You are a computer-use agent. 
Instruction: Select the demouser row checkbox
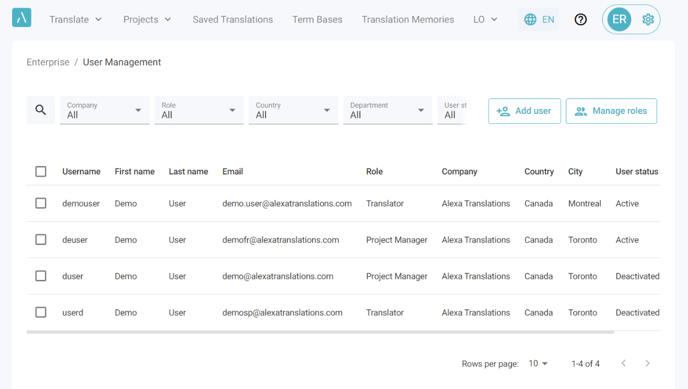click(41, 203)
